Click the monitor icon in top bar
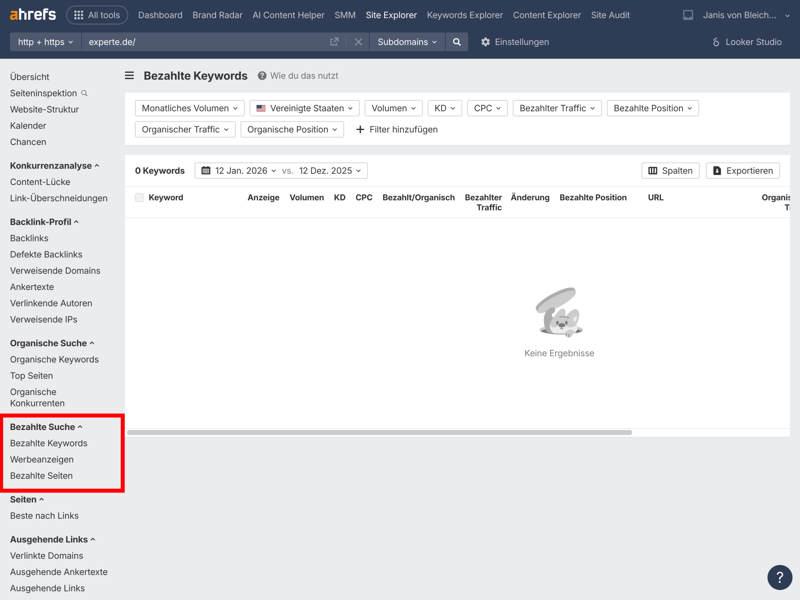The height and width of the screenshot is (600, 800). pos(688,15)
